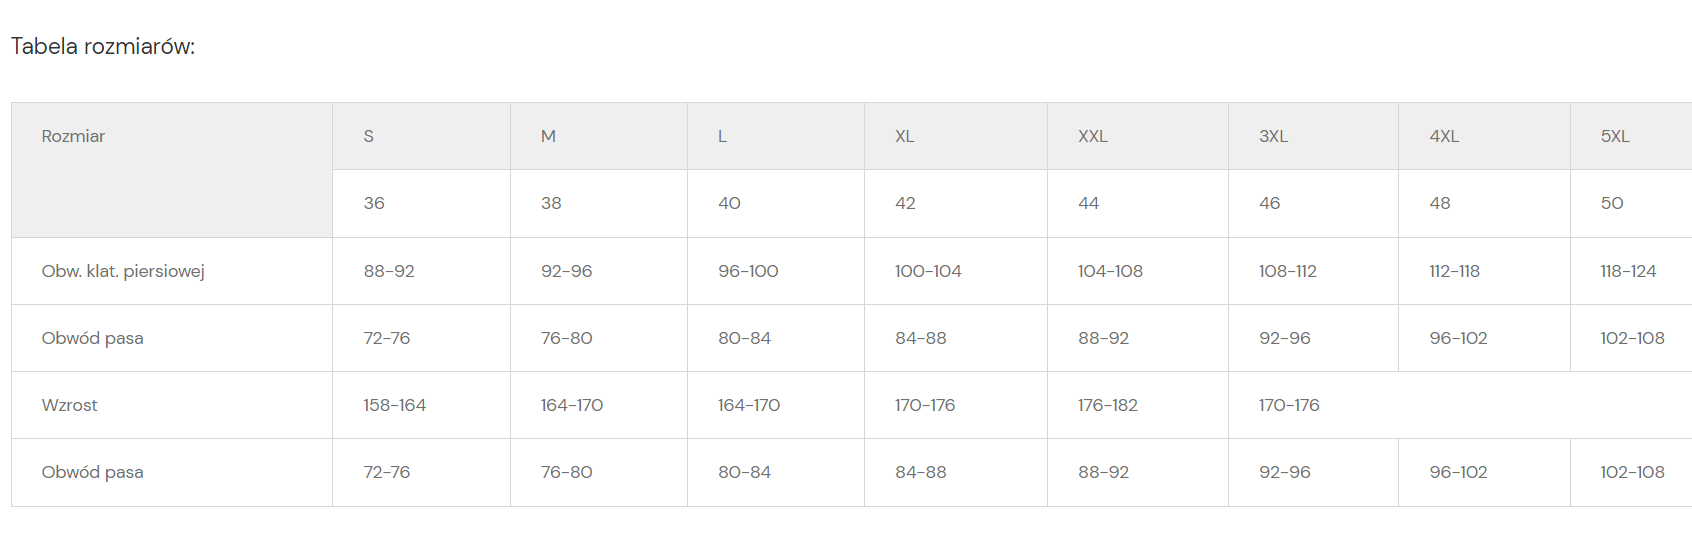The height and width of the screenshot is (538, 1692).
Task: Click chest measurement 118-124 cell
Action: (1628, 271)
